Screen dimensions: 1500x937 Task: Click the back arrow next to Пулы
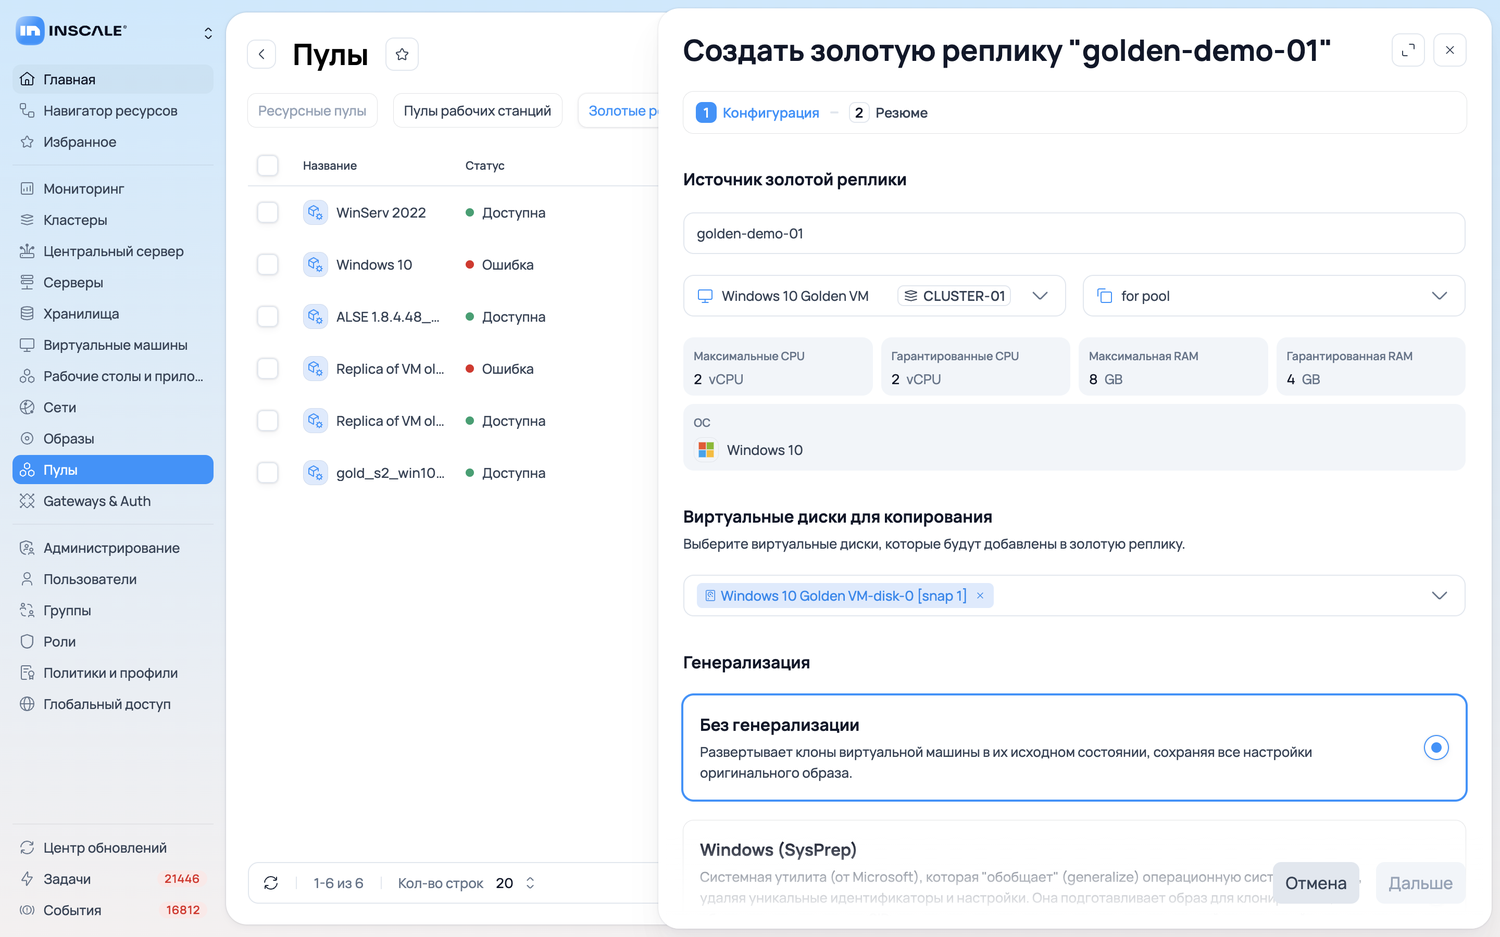point(262,54)
